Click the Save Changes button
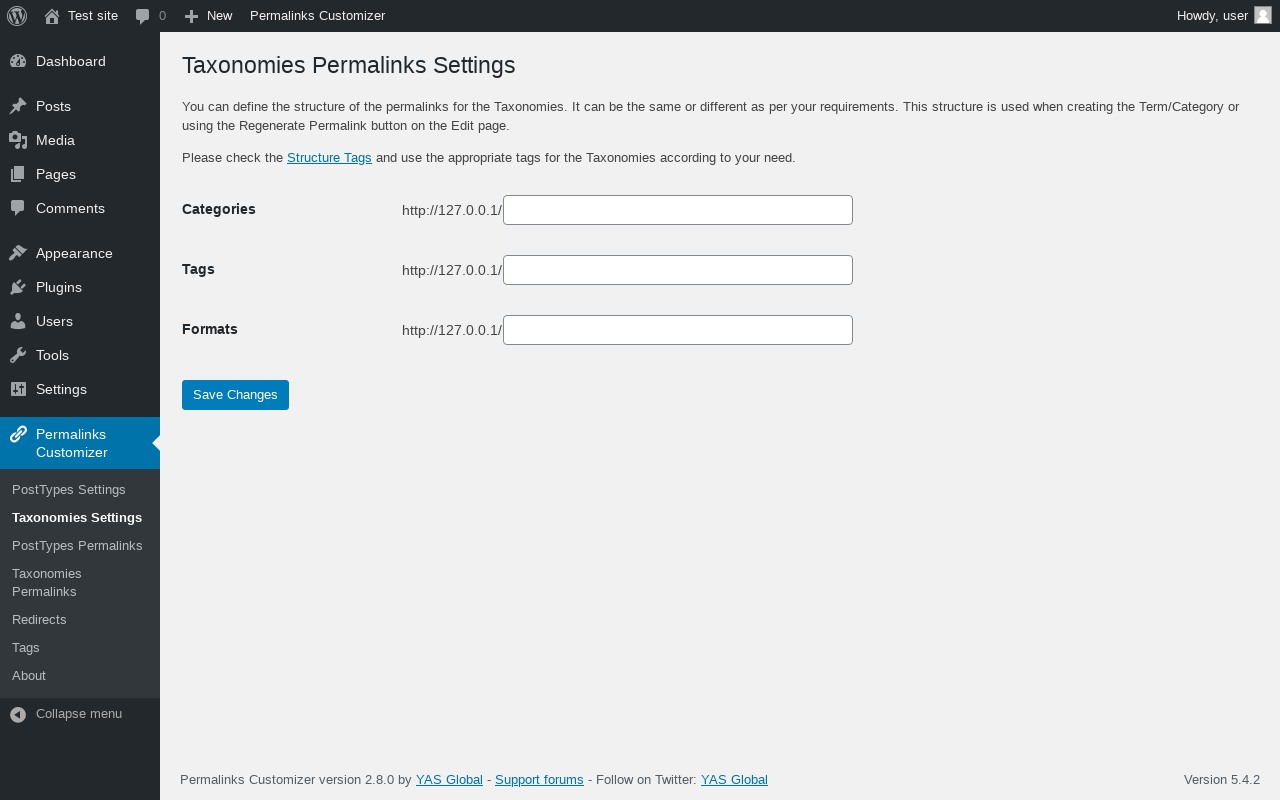 point(235,395)
